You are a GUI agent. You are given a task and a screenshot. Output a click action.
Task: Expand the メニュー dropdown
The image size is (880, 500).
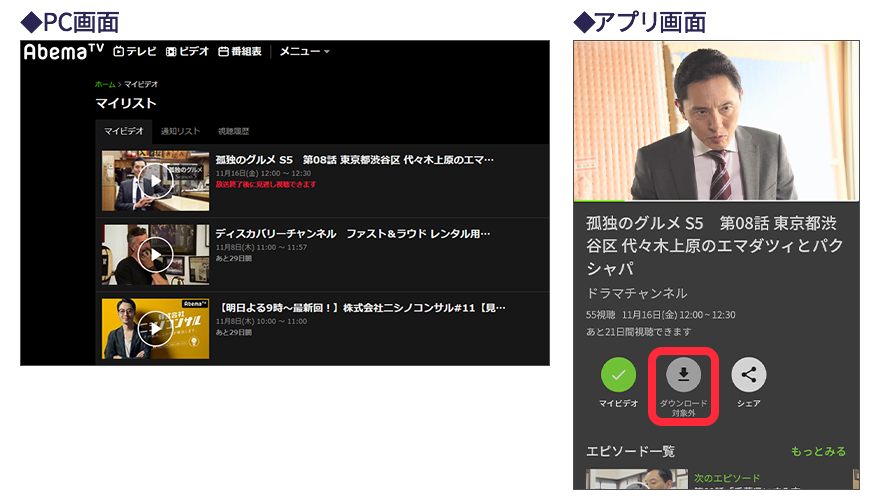point(305,51)
